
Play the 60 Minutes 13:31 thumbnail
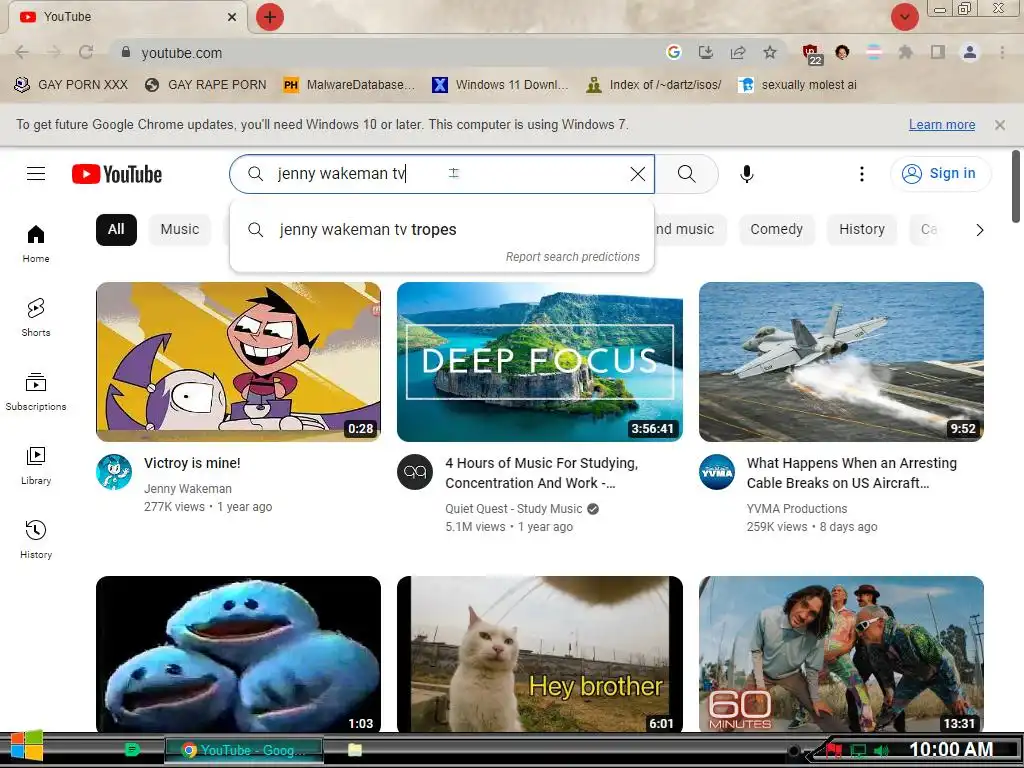(841, 654)
